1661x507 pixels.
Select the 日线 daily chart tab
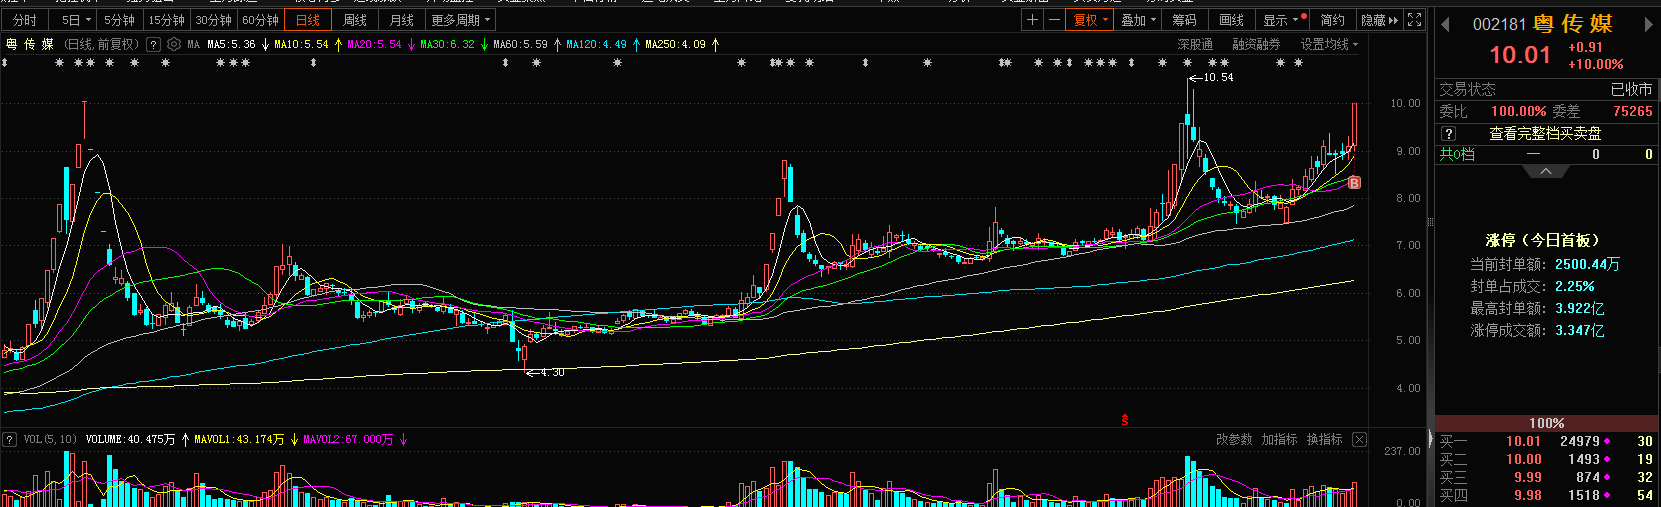pyautogui.click(x=308, y=20)
